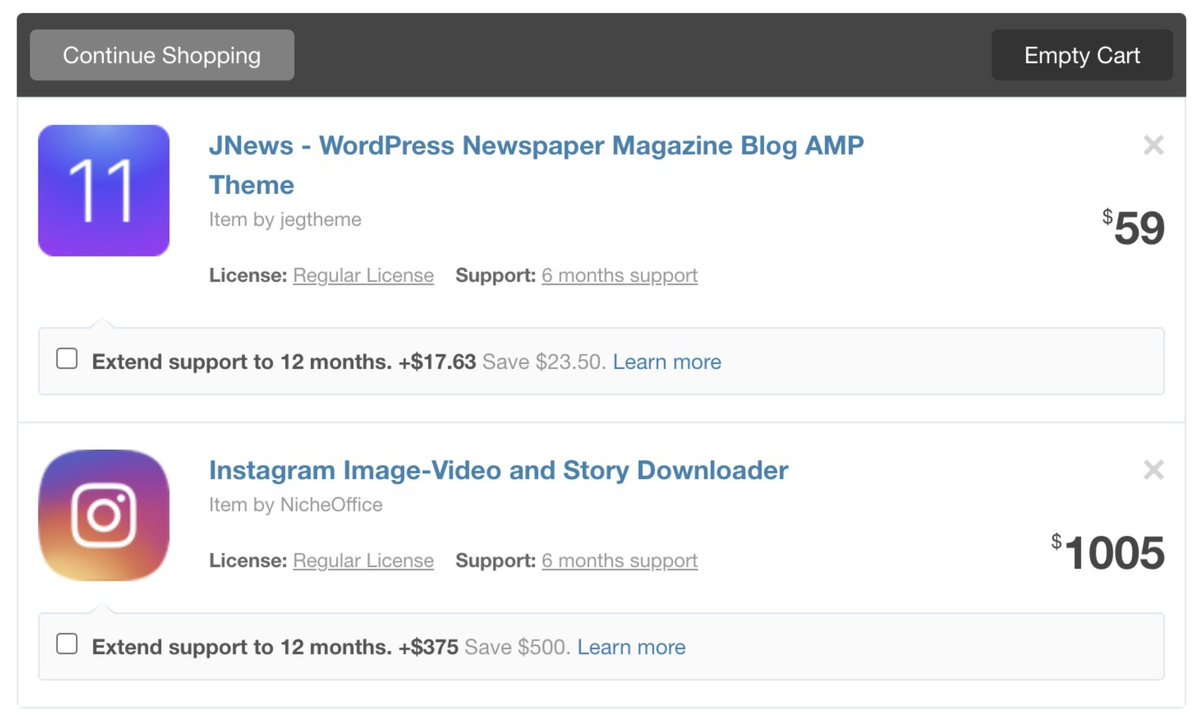1200x715 pixels.
Task: Change Regular License for JNews theme
Action: click(363, 275)
